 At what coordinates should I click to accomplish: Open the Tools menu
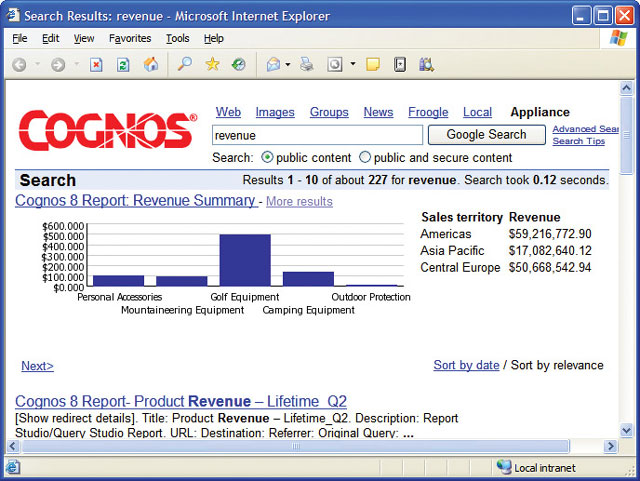pos(178,38)
